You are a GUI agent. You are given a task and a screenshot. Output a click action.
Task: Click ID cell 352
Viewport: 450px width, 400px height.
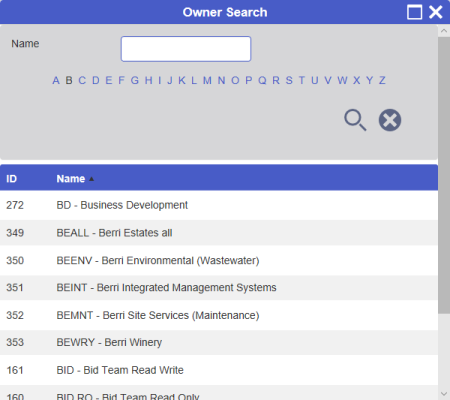(15, 315)
